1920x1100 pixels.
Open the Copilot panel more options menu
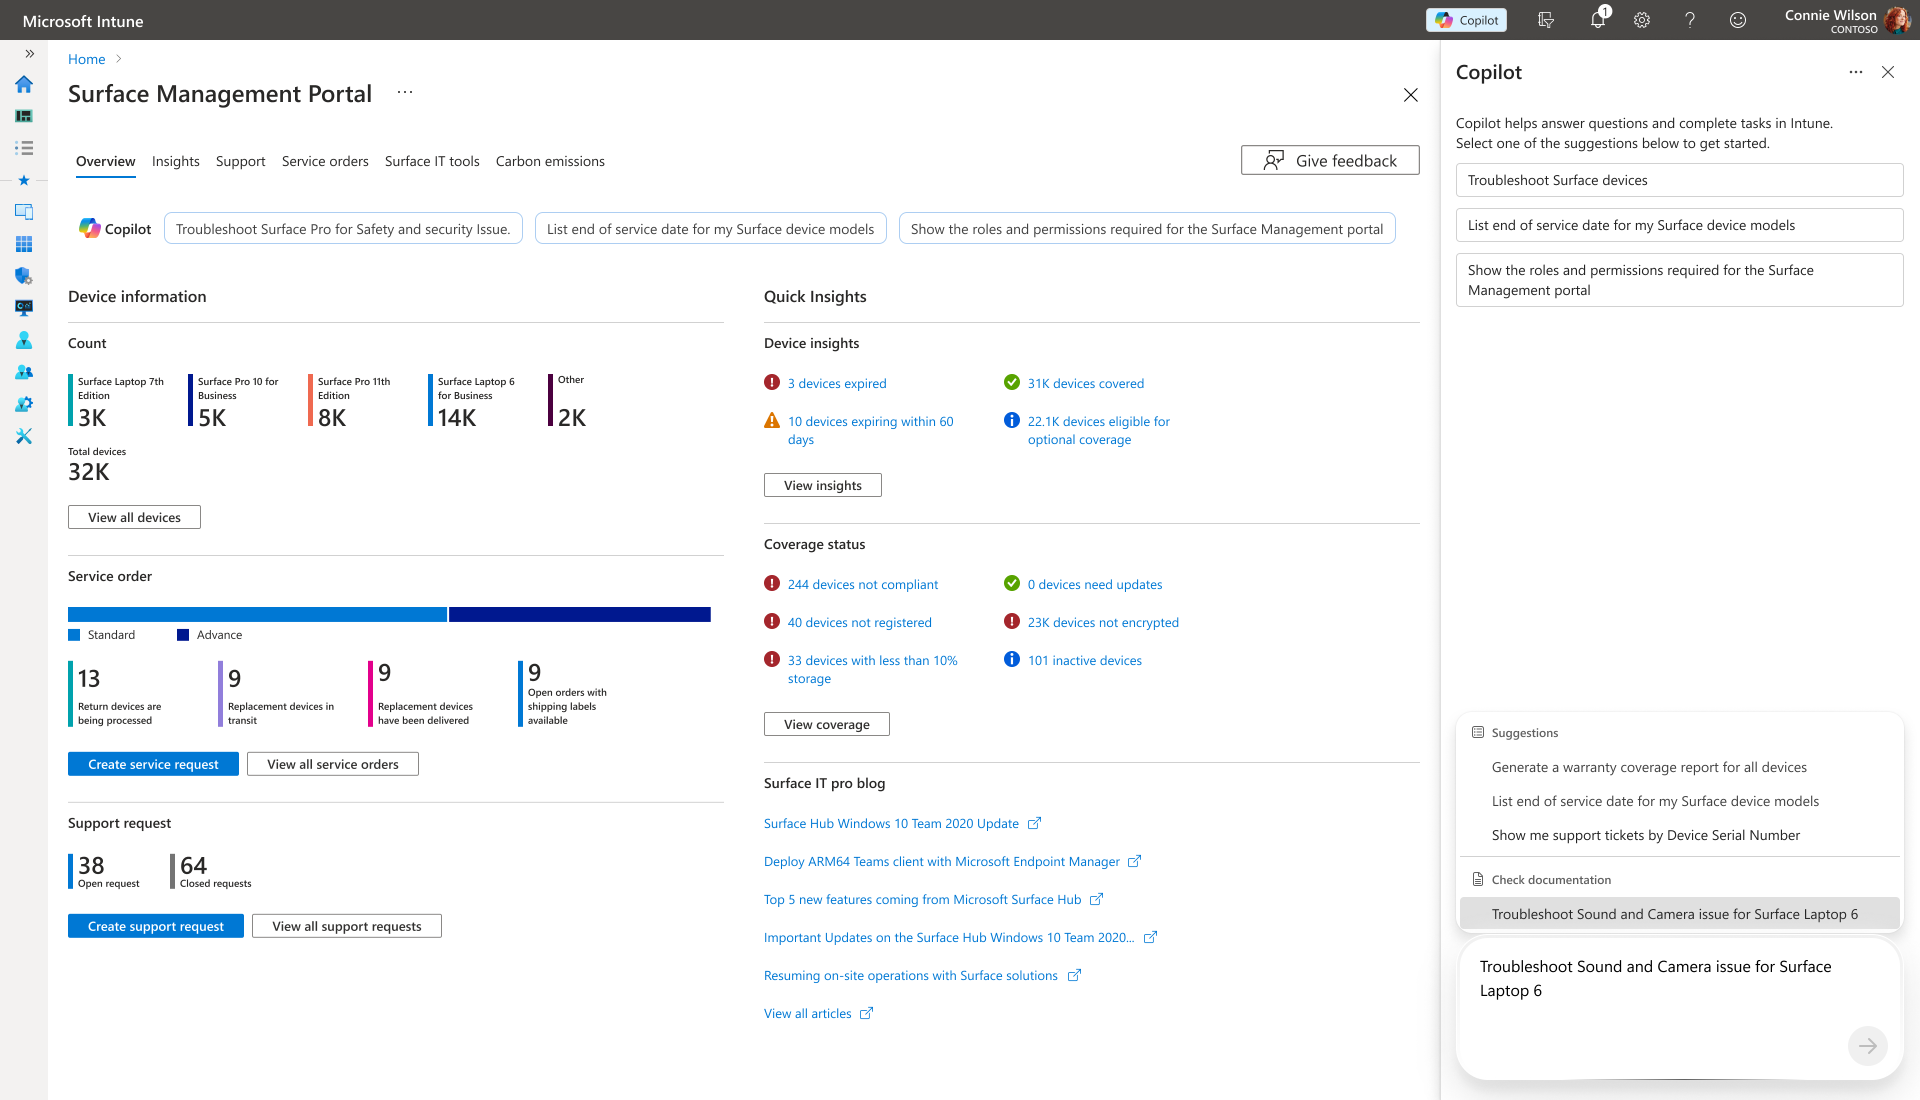click(1856, 72)
